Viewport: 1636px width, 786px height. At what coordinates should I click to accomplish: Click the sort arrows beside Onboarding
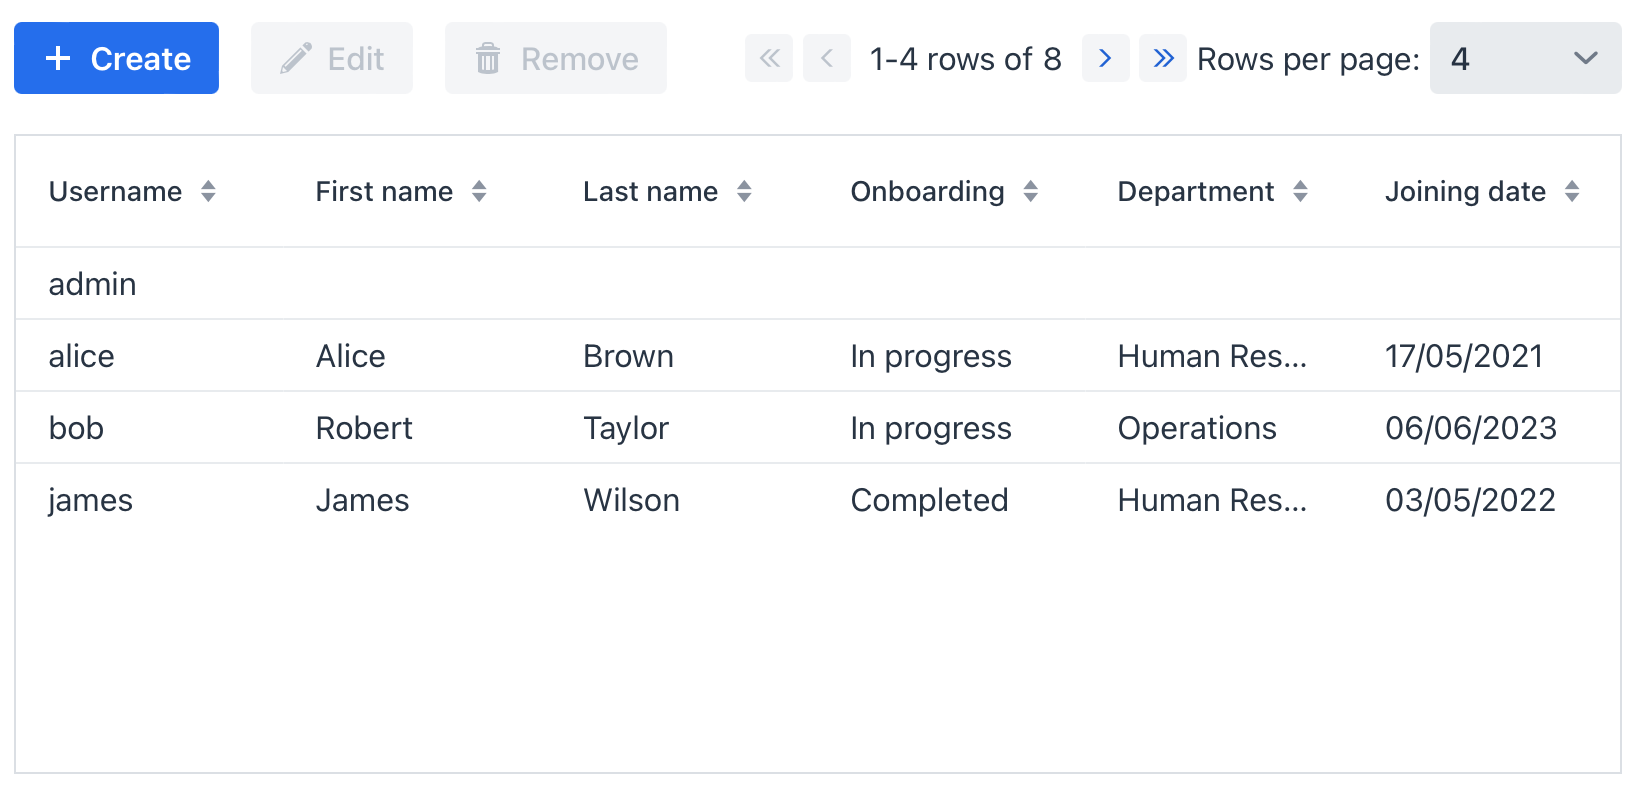tap(1031, 191)
